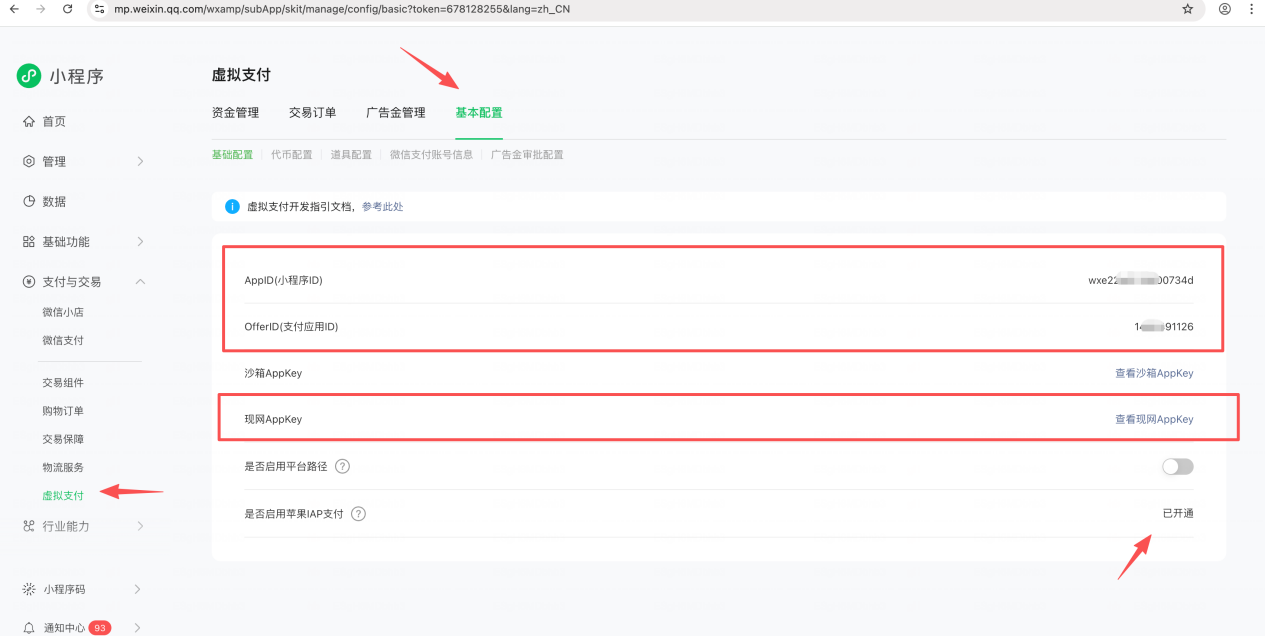Screen dimensions: 1265x636
Task: Click the AppID(小程序ID) label
Action: 284,280
